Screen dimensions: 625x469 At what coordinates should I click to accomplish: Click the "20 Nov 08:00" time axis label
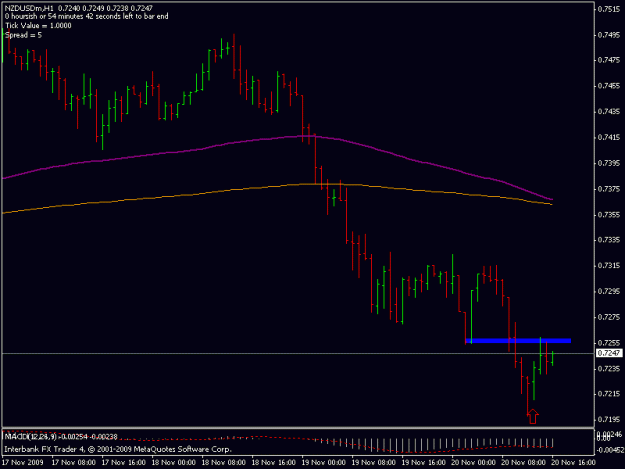[x=523, y=463]
